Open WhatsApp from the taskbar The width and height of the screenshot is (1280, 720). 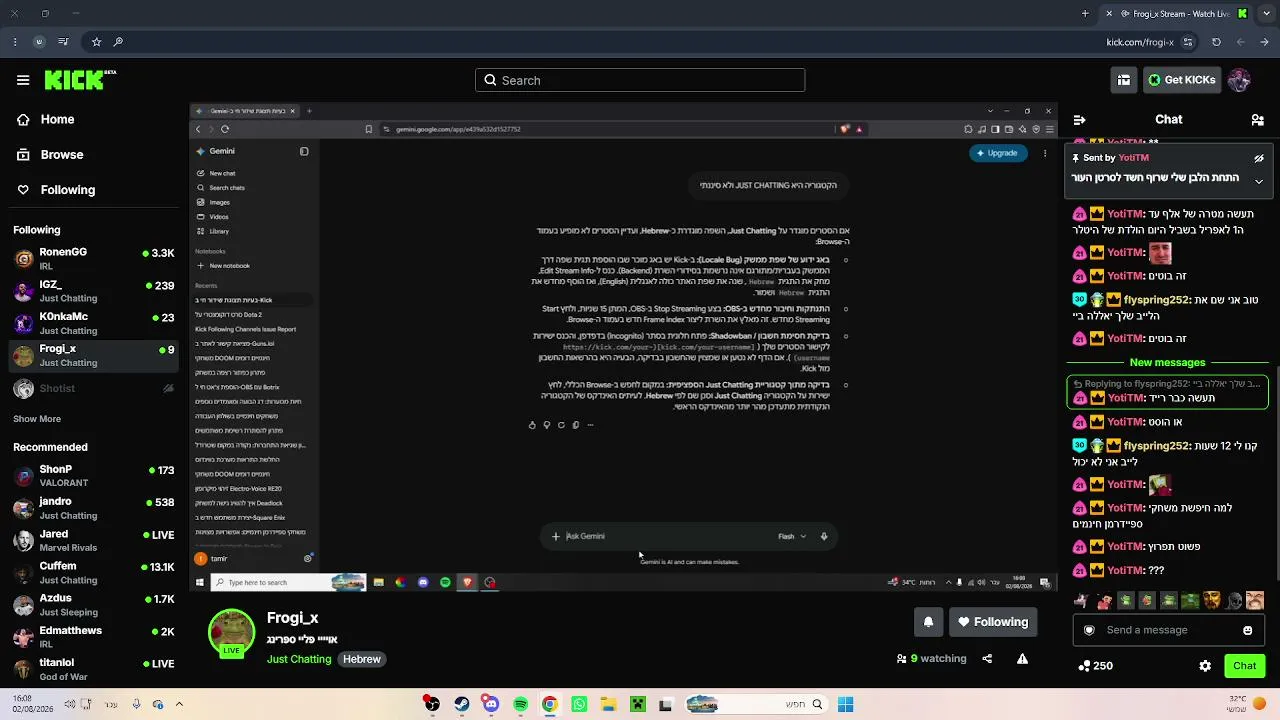(579, 705)
